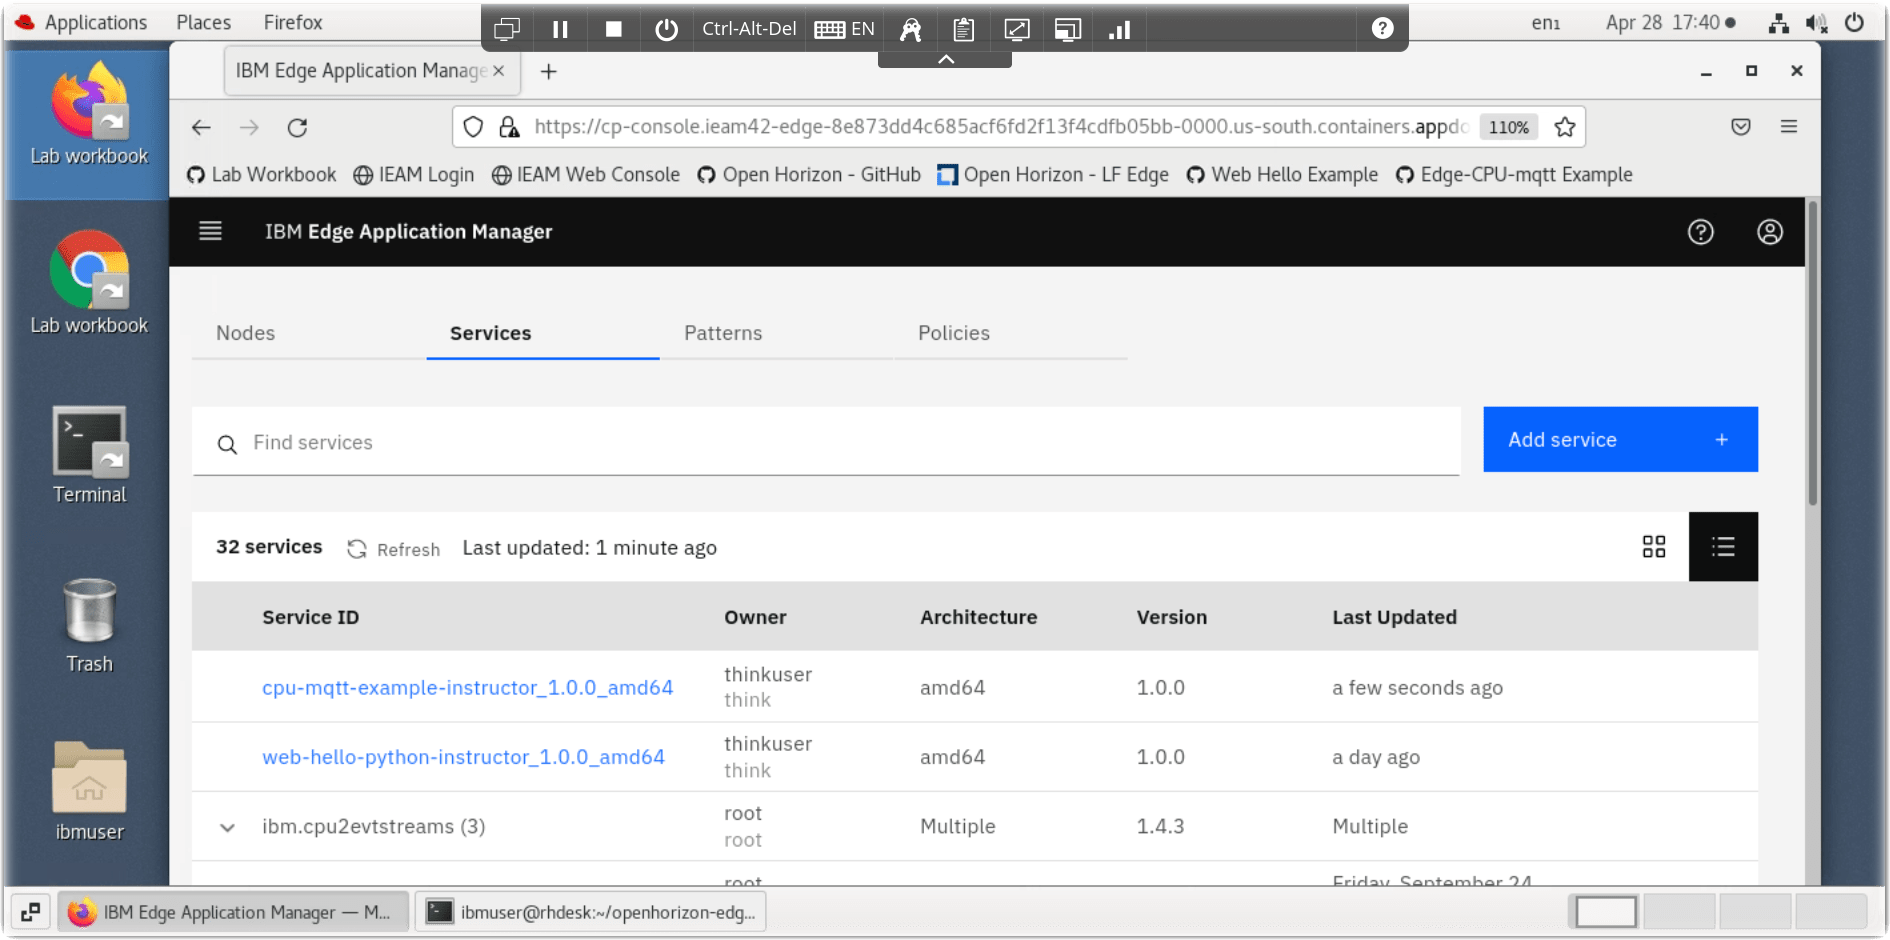Open the Pocket save icon
The width and height of the screenshot is (1890, 940).
pos(1741,127)
